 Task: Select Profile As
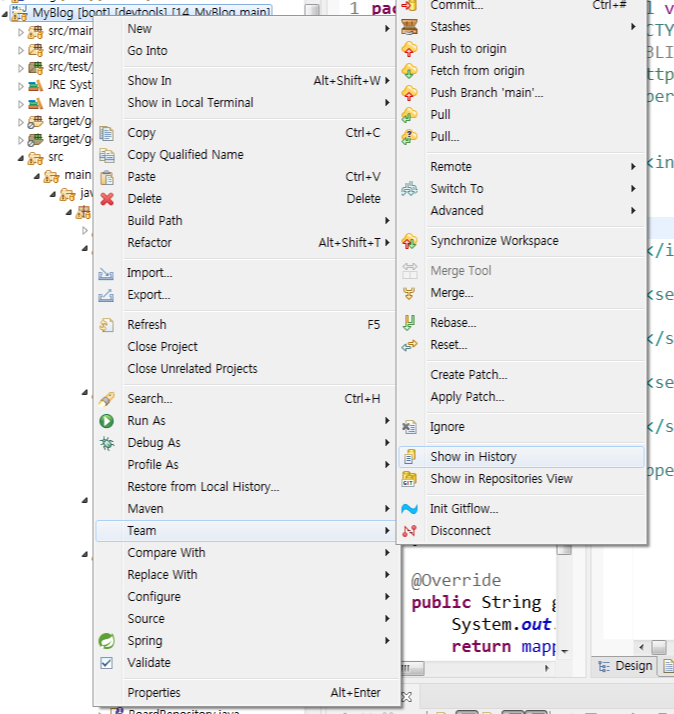[x=153, y=464]
